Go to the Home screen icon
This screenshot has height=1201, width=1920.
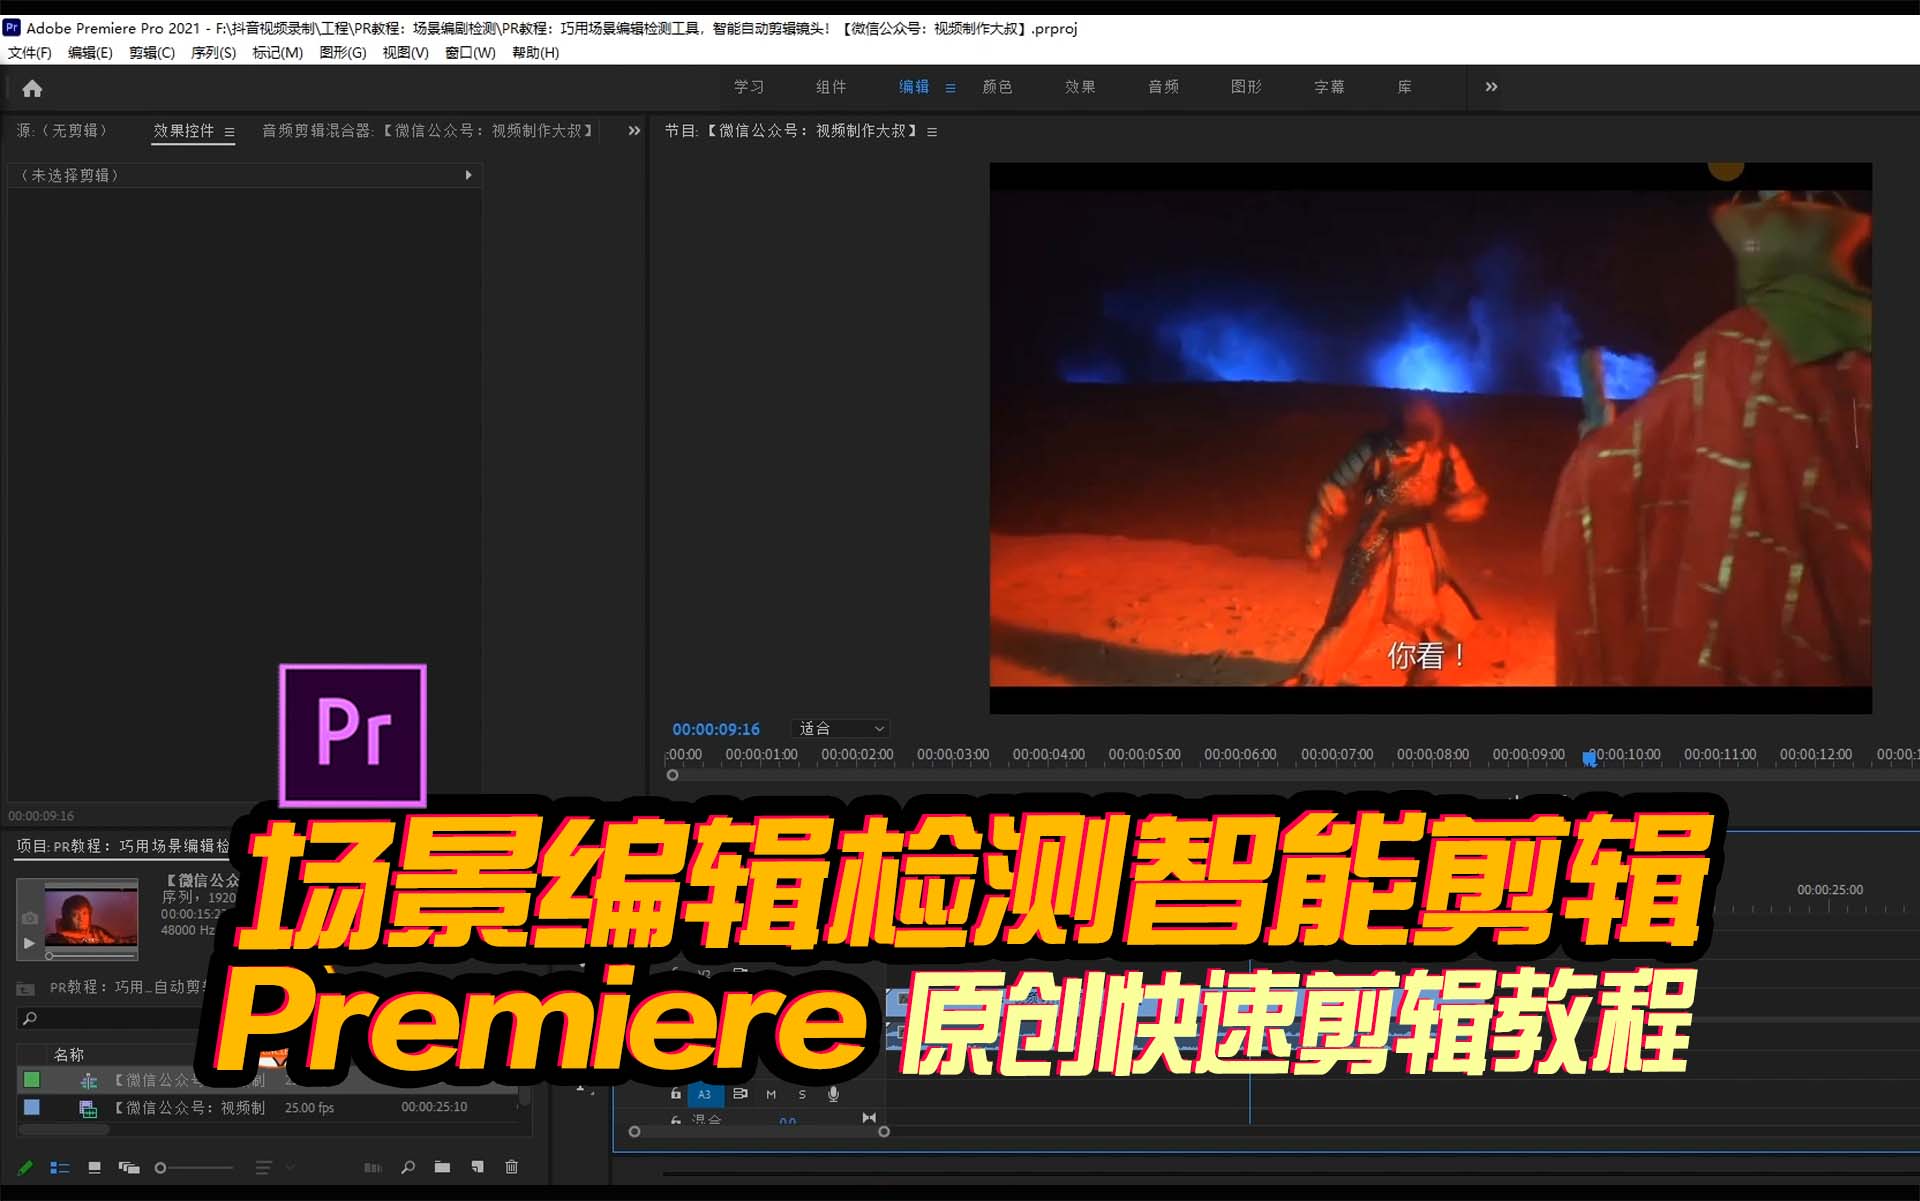tap(32, 89)
